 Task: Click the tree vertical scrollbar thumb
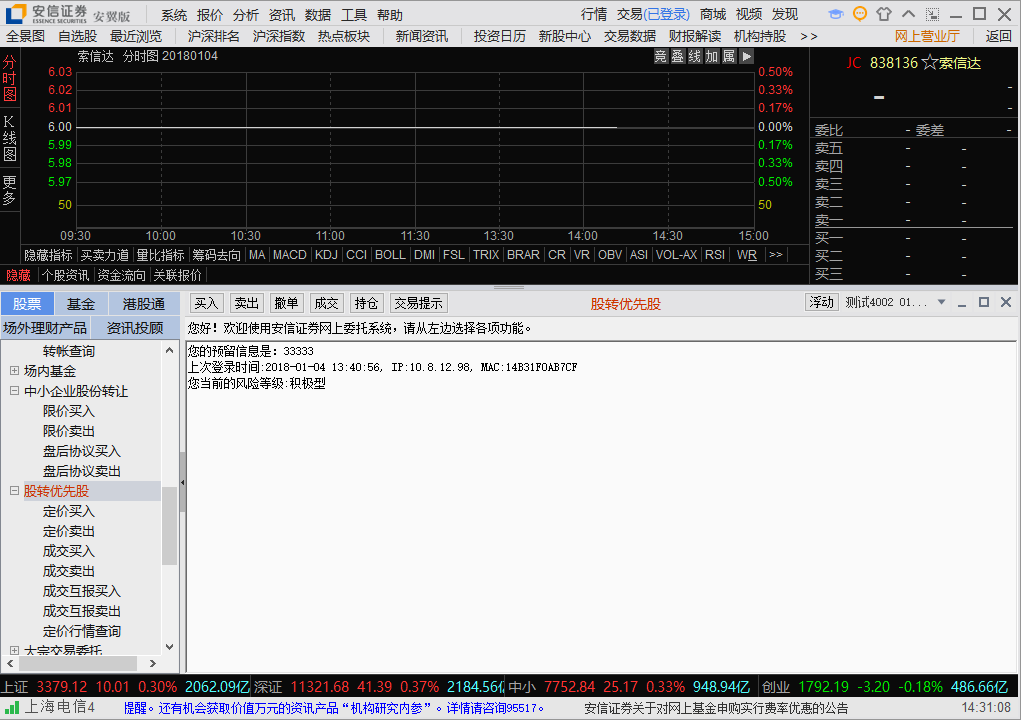[x=169, y=525]
